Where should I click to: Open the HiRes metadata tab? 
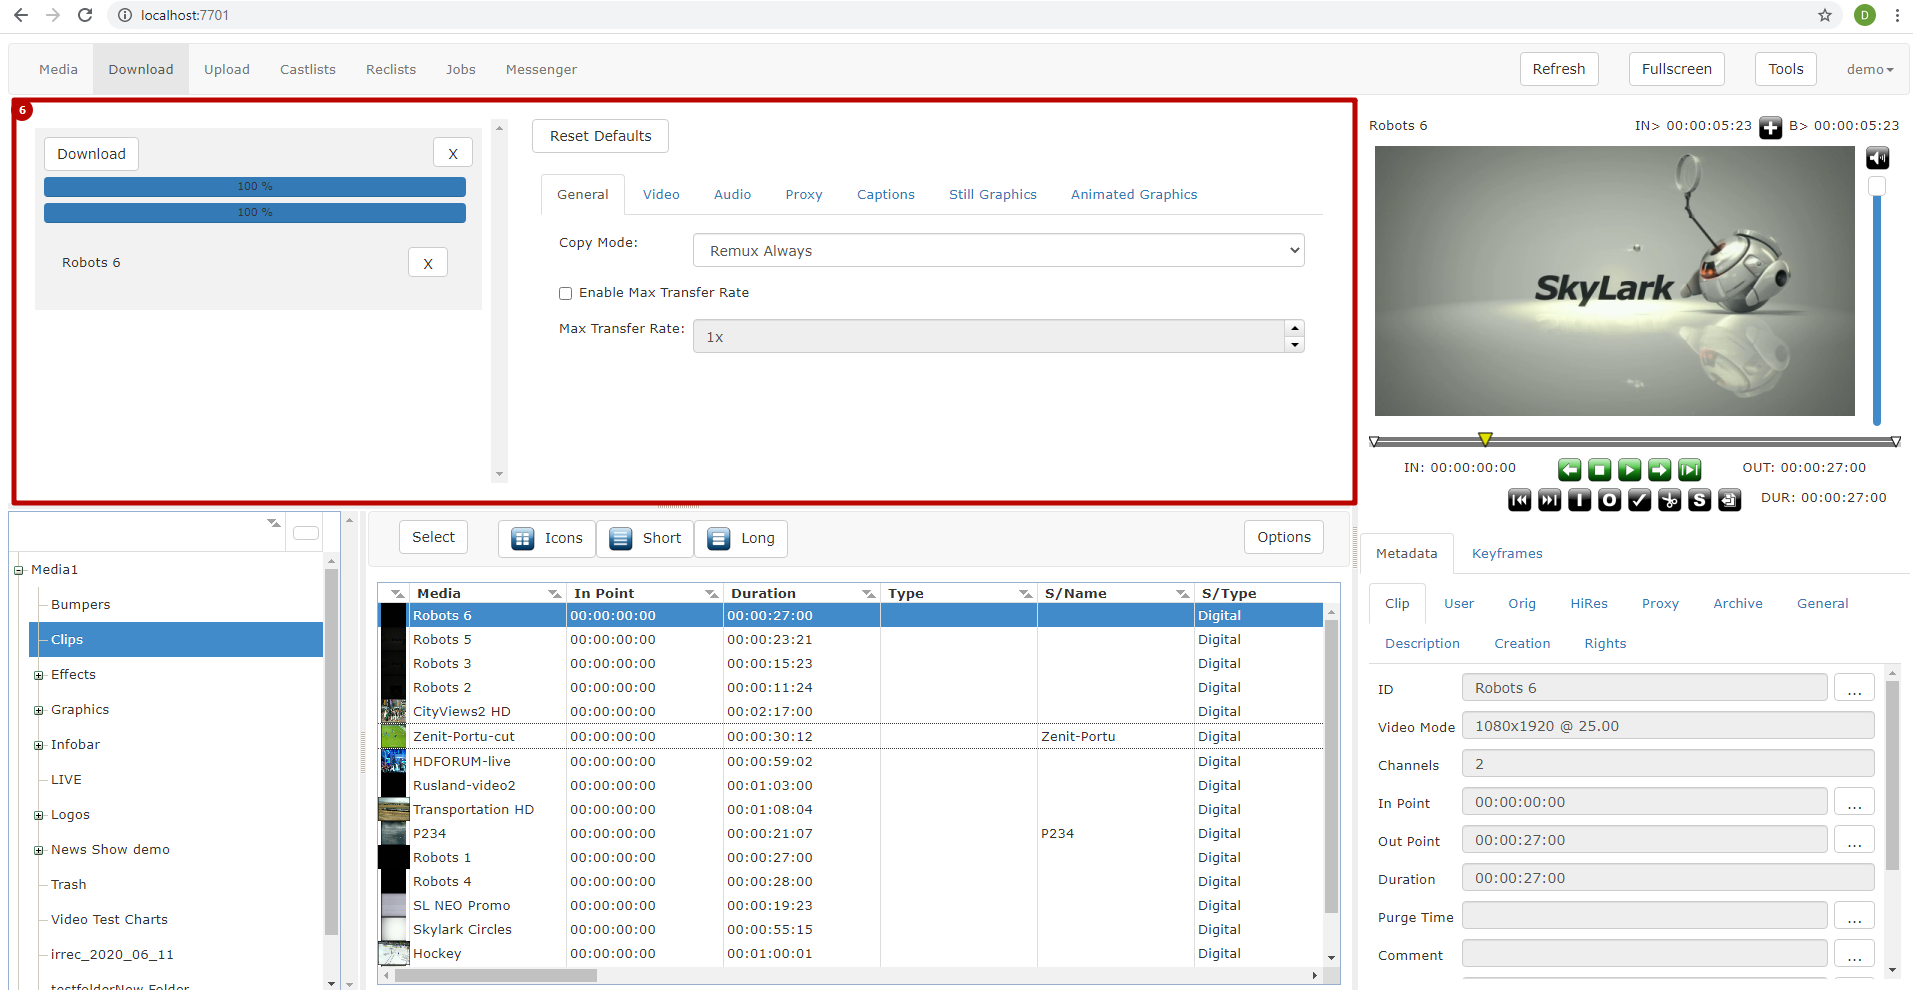point(1589,604)
